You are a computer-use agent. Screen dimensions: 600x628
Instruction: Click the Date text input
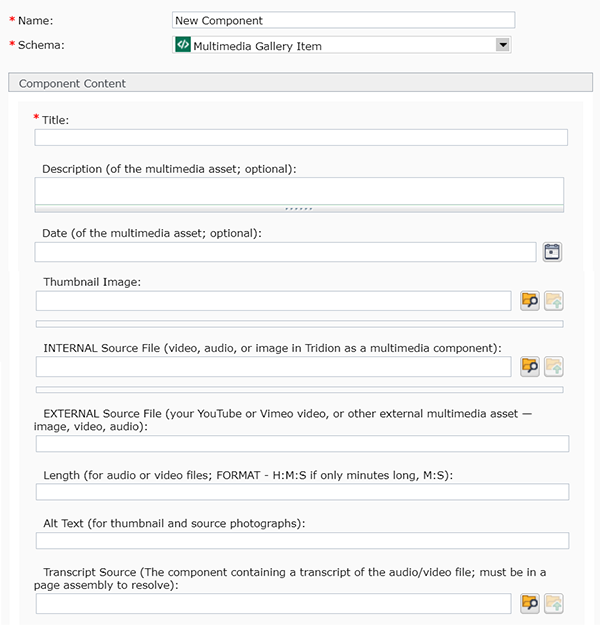click(x=285, y=252)
